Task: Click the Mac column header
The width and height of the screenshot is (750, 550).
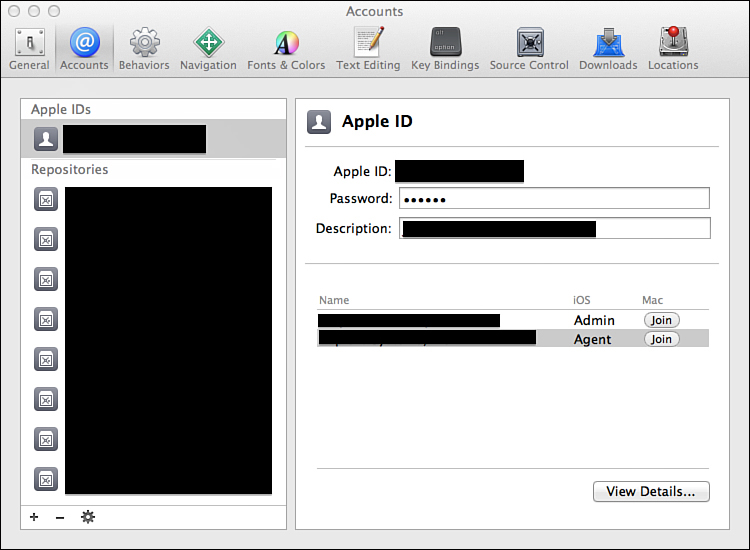Action: coord(652,300)
